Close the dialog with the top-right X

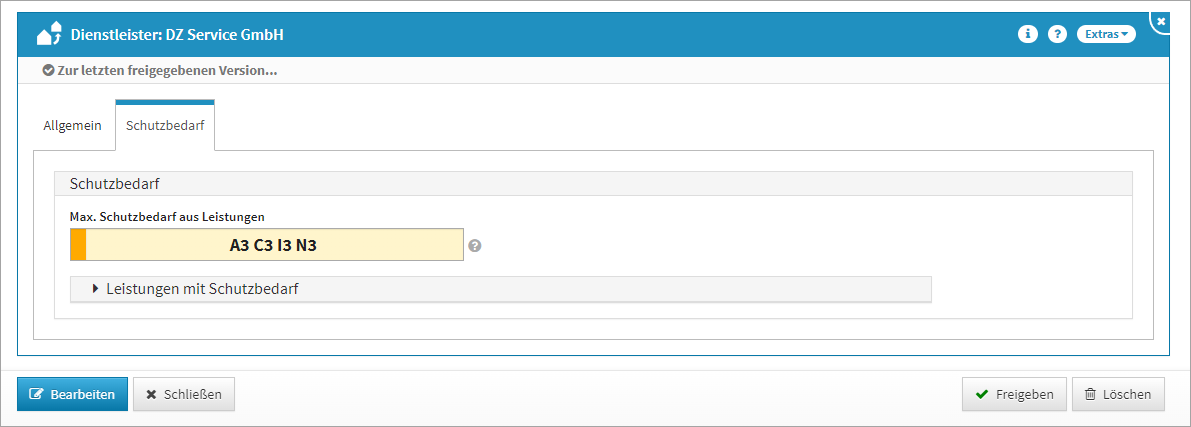pyautogui.click(x=1161, y=20)
